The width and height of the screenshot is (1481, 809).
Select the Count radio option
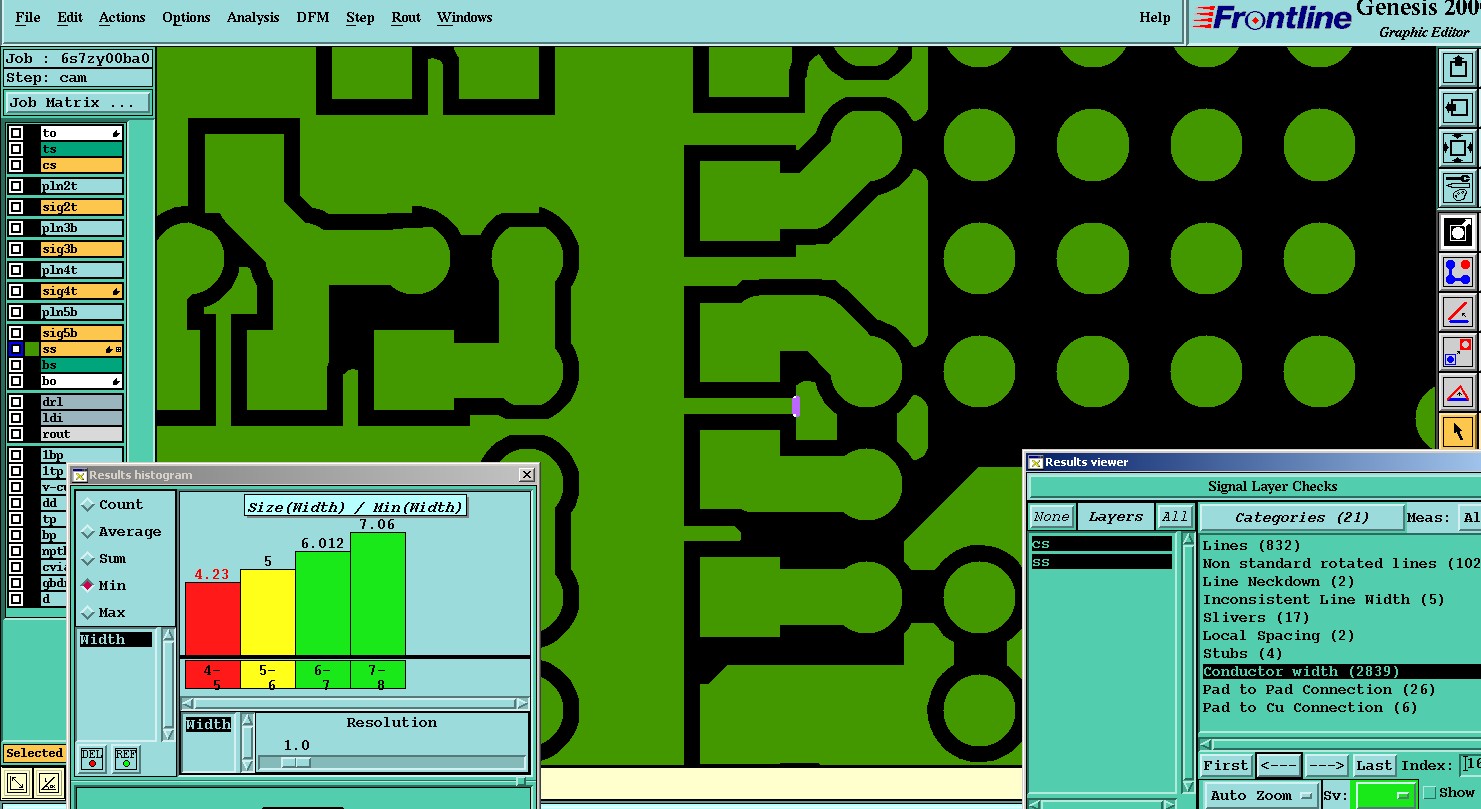pyautogui.click(x=88, y=505)
